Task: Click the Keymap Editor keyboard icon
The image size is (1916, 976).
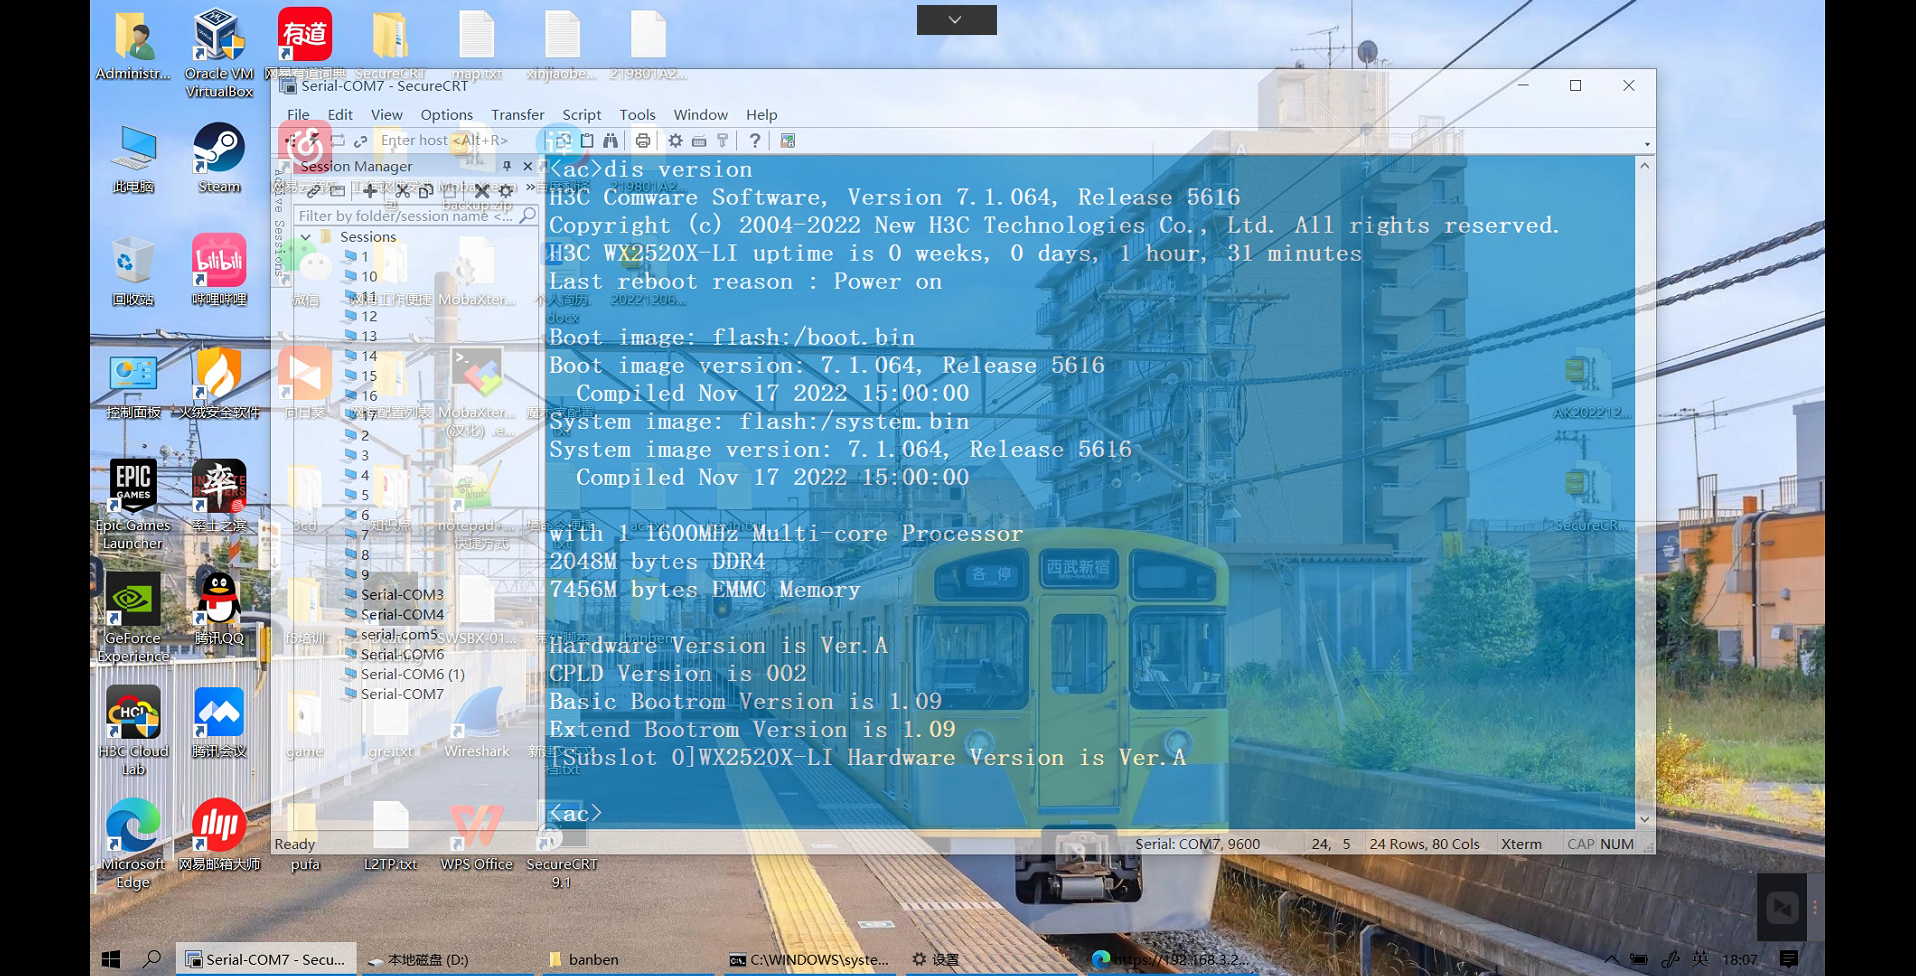Action: 699,141
